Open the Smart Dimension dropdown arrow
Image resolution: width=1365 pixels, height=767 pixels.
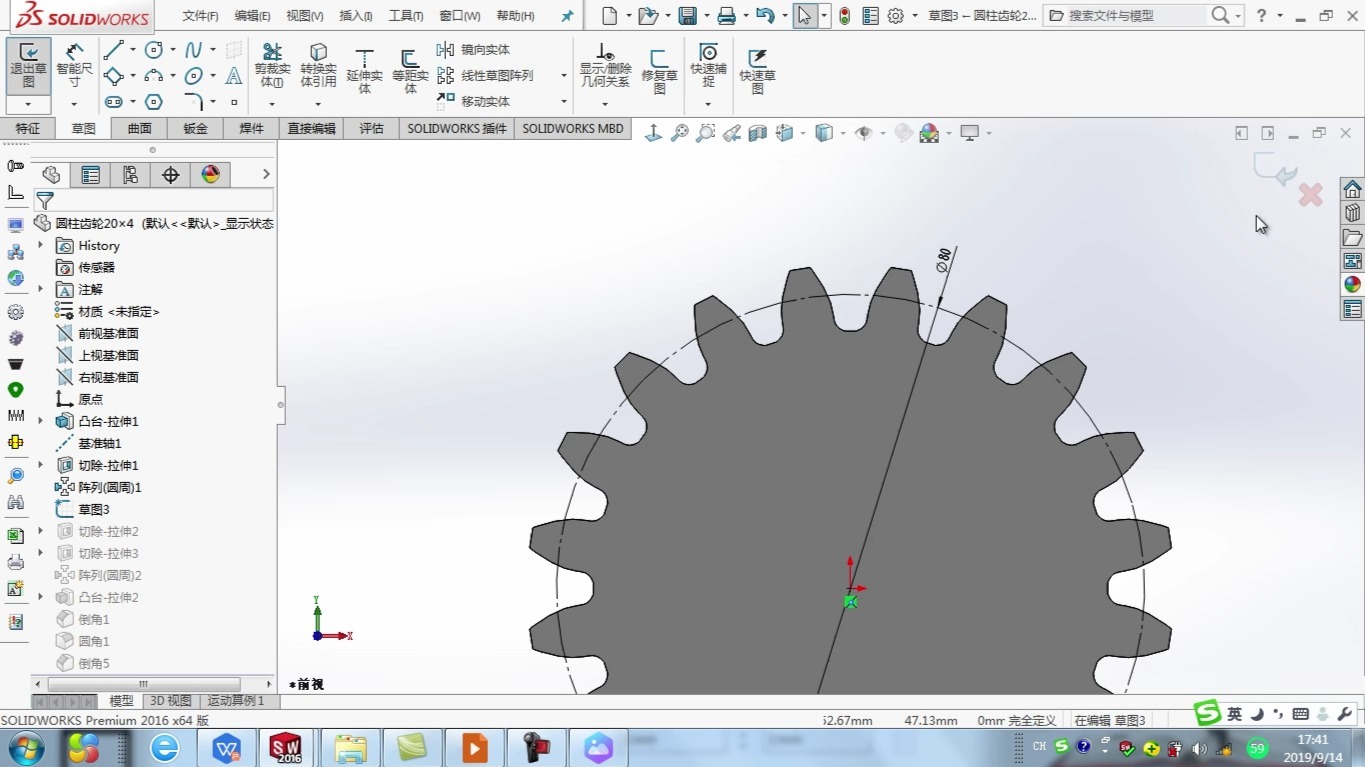point(74,104)
